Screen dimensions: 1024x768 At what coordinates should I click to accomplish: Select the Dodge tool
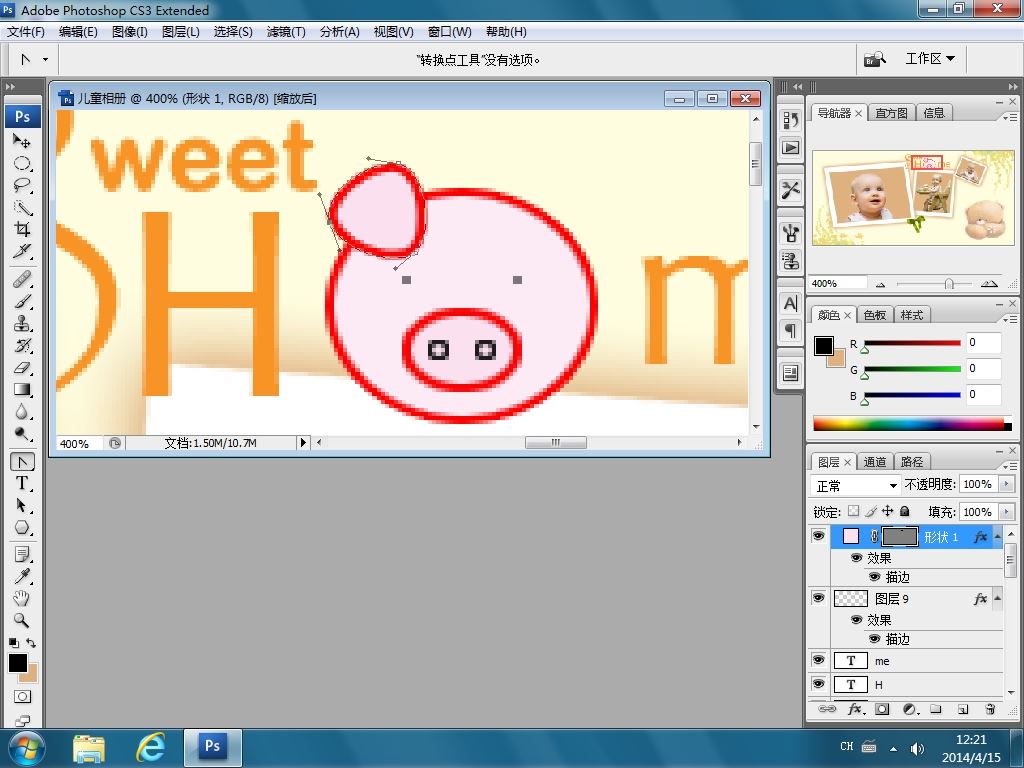point(22,434)
